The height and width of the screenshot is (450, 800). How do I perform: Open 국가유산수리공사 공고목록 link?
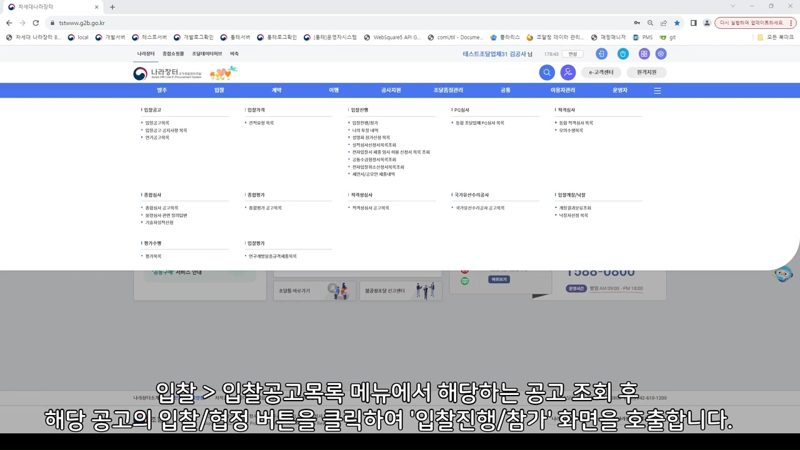pyautogui.click(x=480, y=208)
